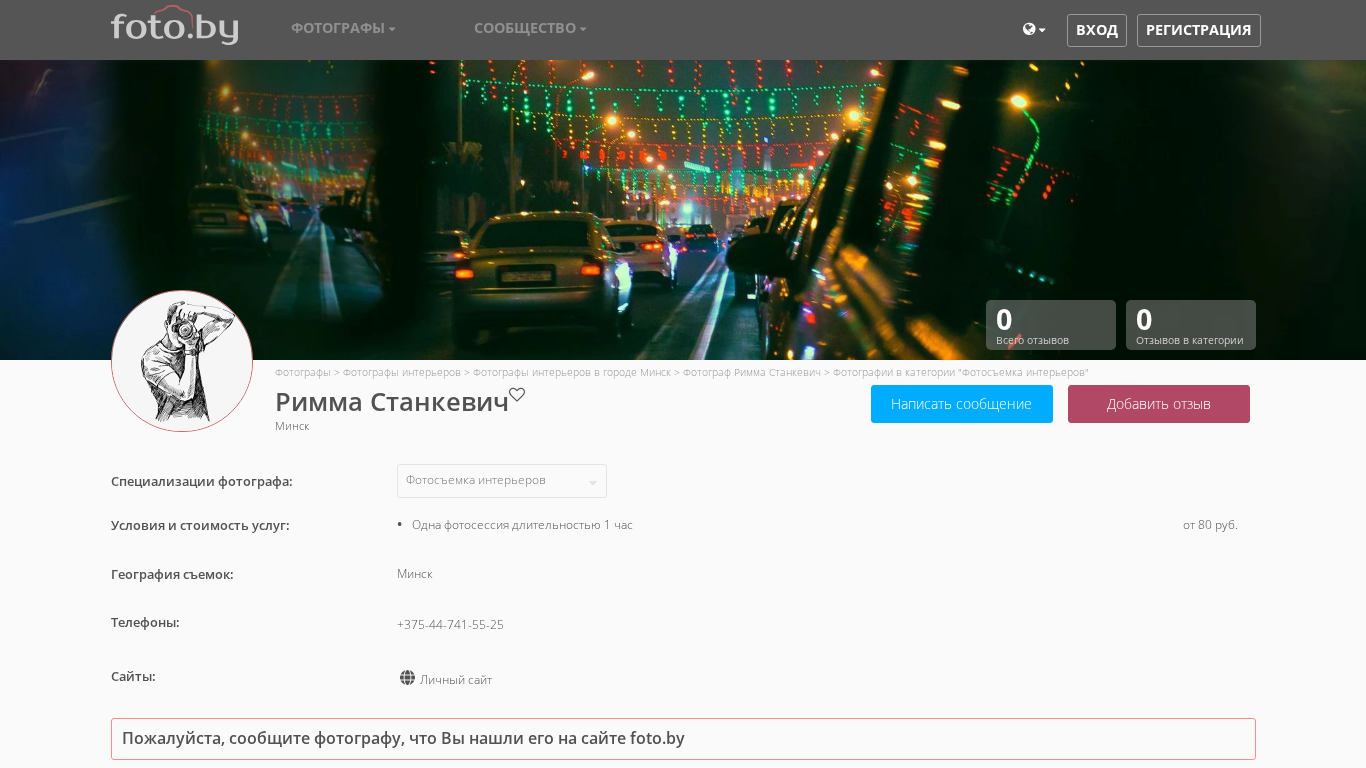
Task: Click the notice about foto.by referral
Action: [683, 739]
